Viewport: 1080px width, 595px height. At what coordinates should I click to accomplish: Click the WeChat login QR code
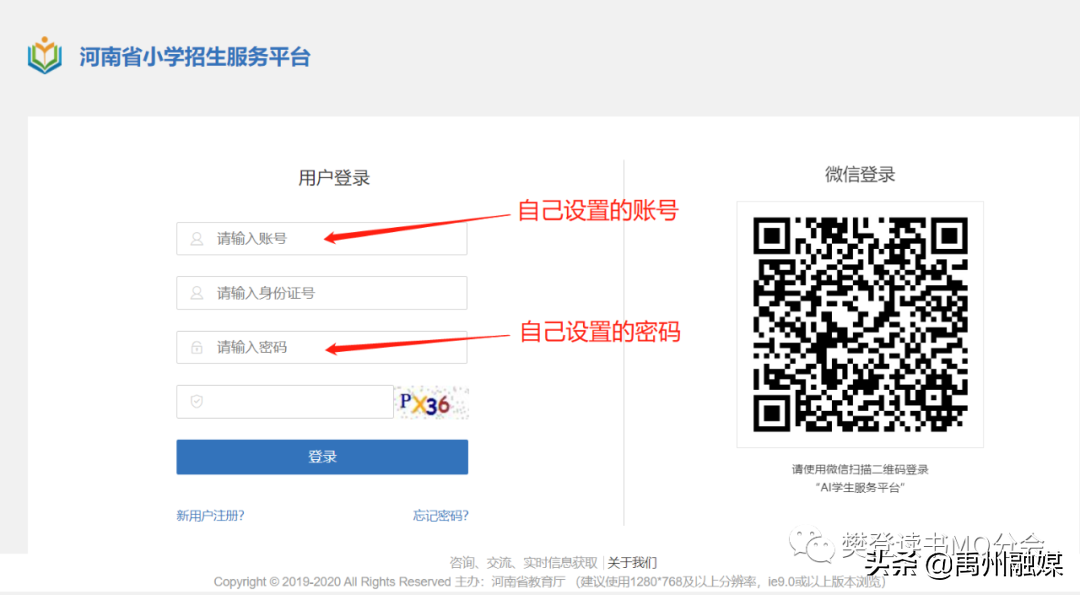pyautogui.click(x=860, y=324)
